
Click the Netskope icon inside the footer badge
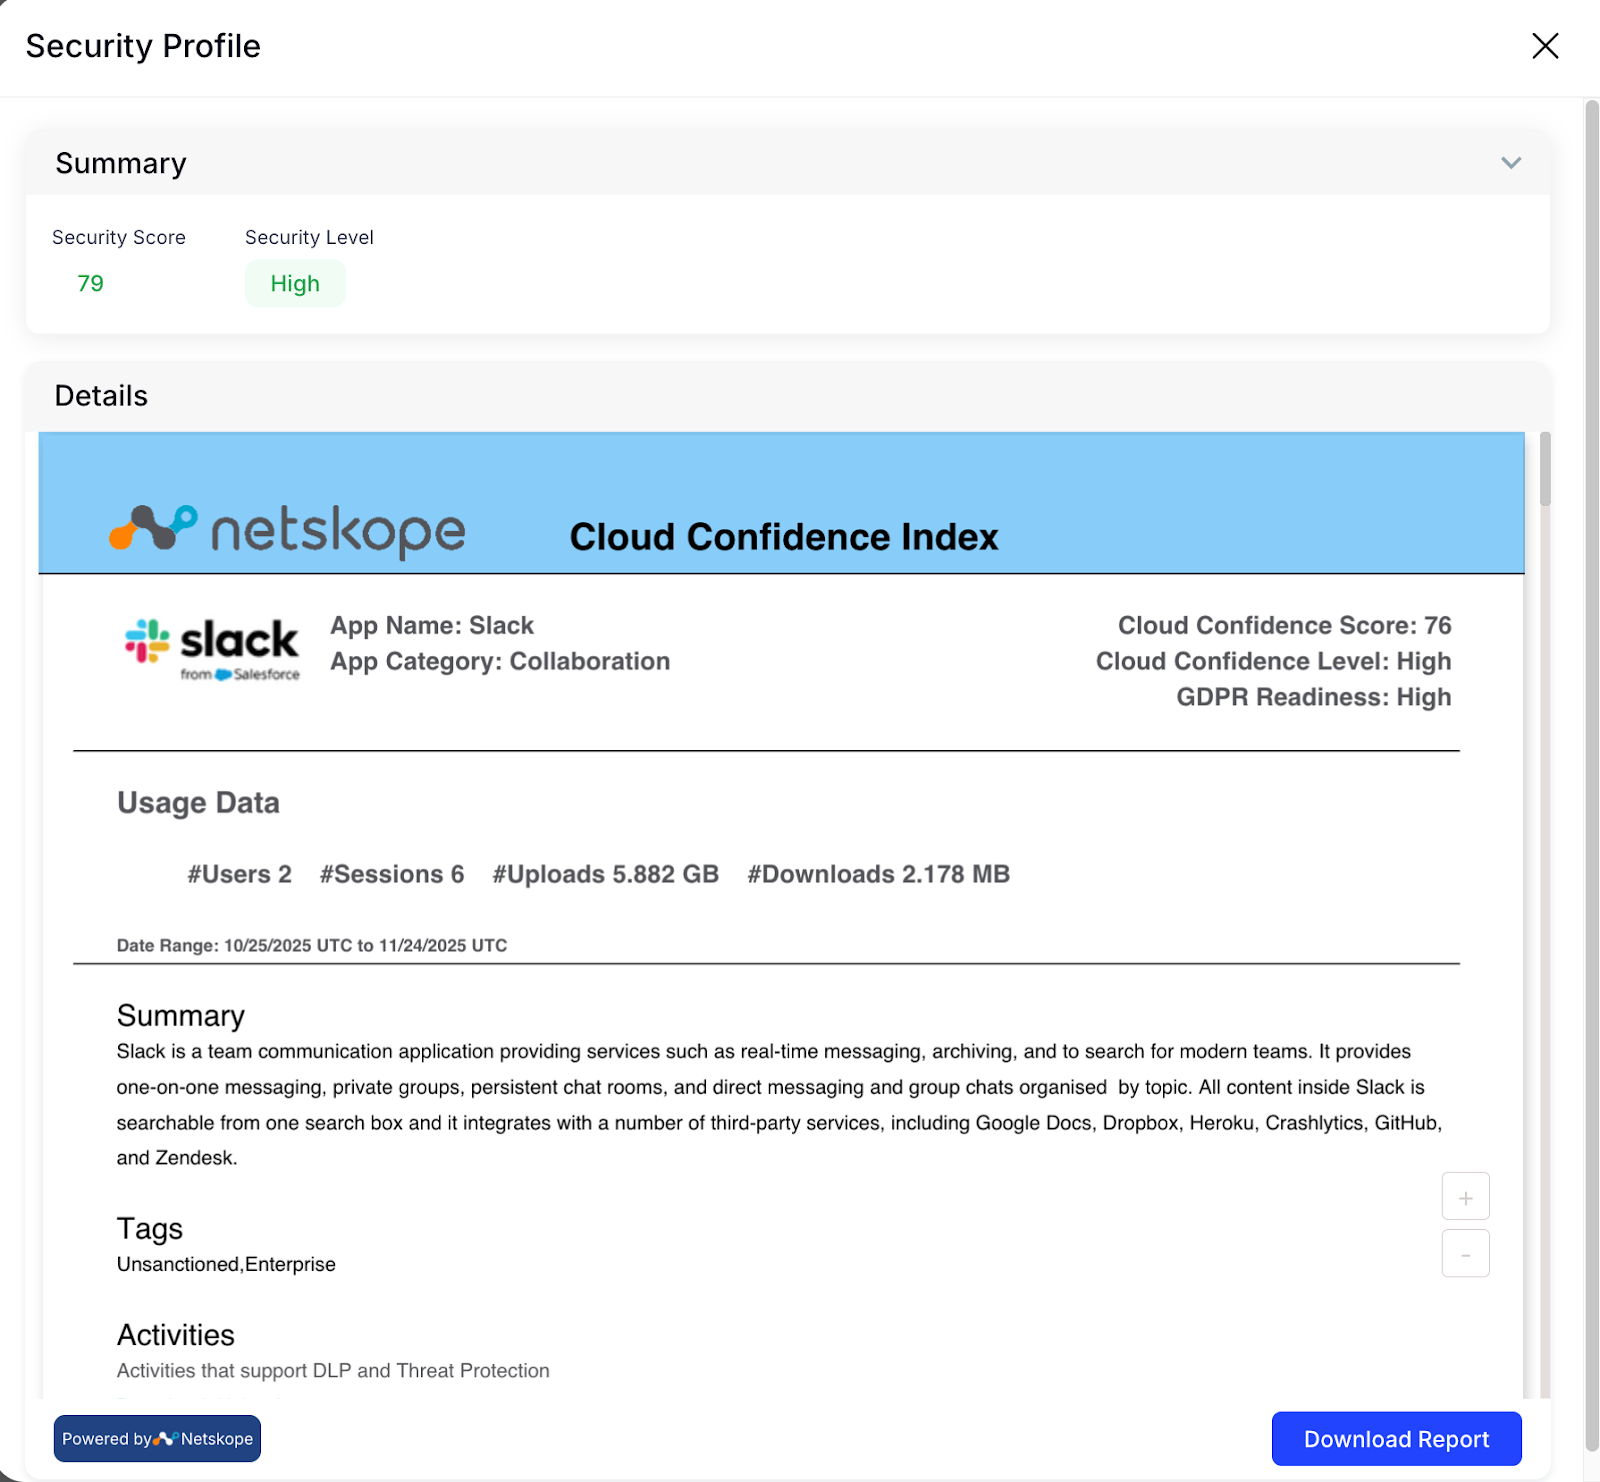[x=165, y=1438]
